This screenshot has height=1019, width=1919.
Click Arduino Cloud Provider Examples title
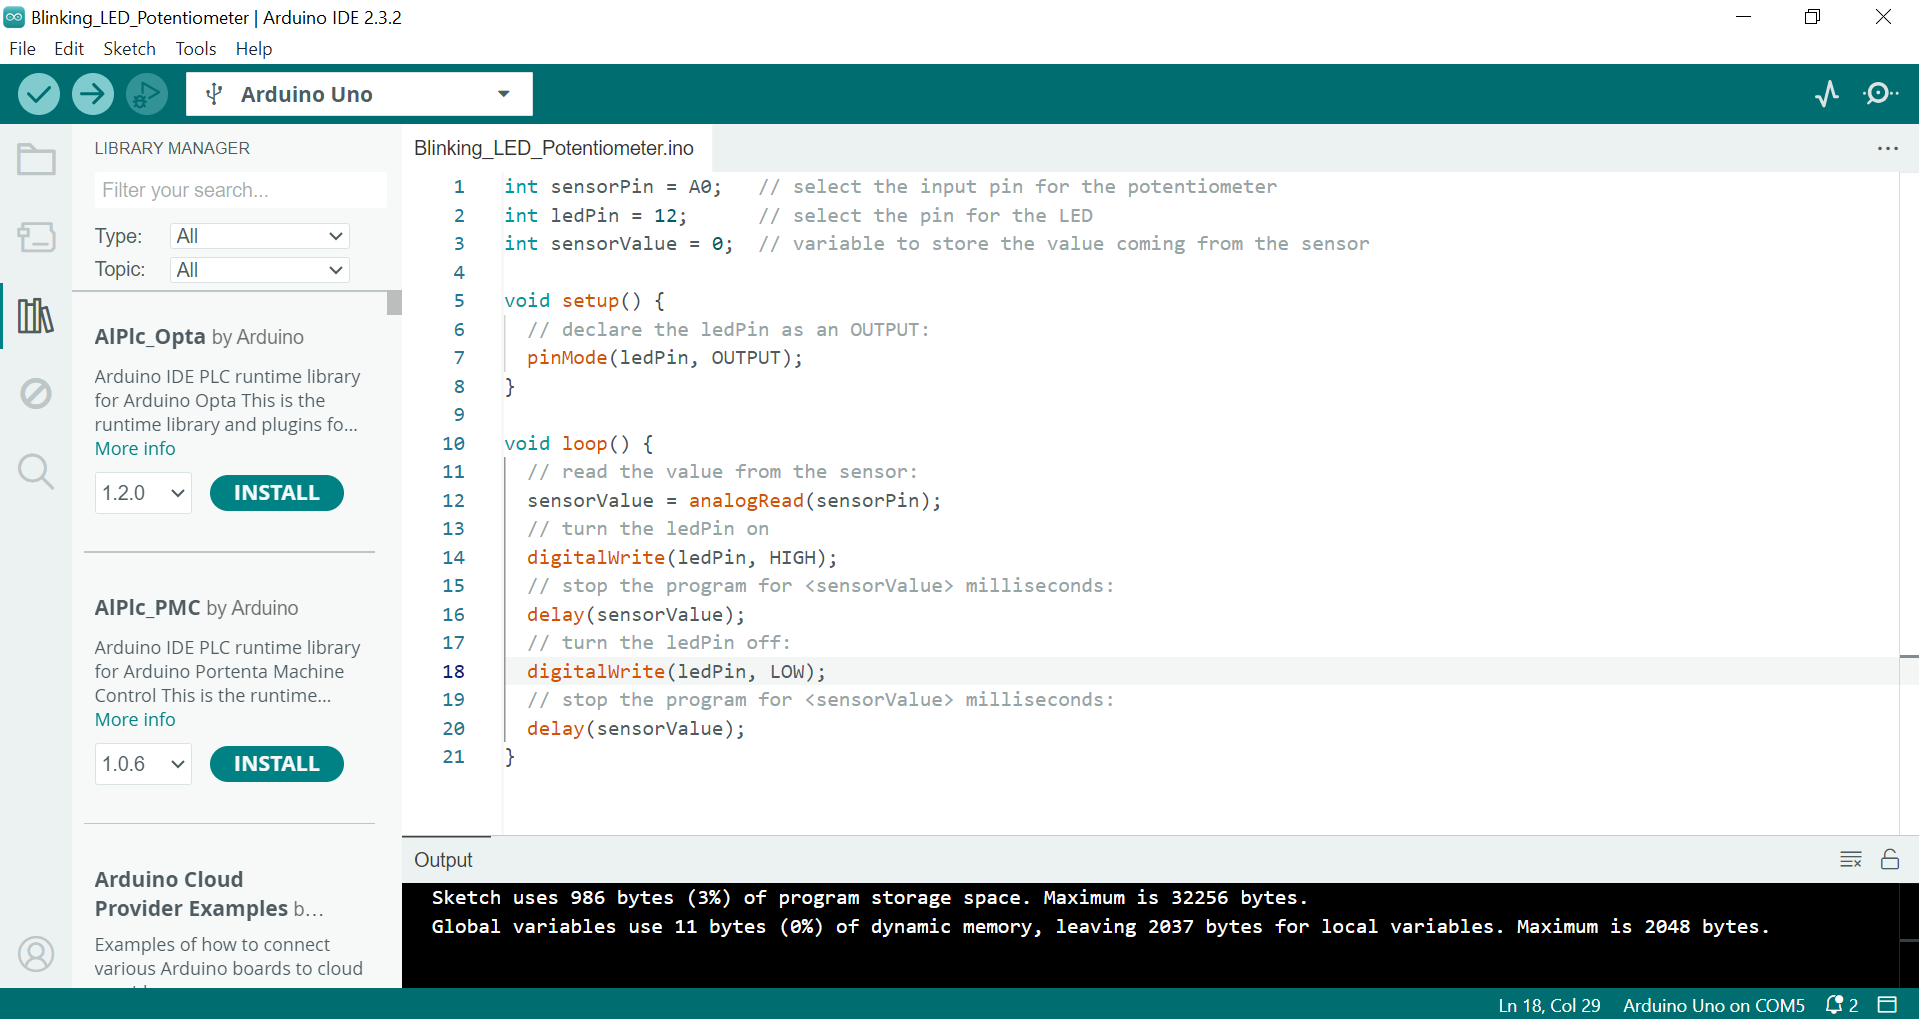(x=192, y=894)
